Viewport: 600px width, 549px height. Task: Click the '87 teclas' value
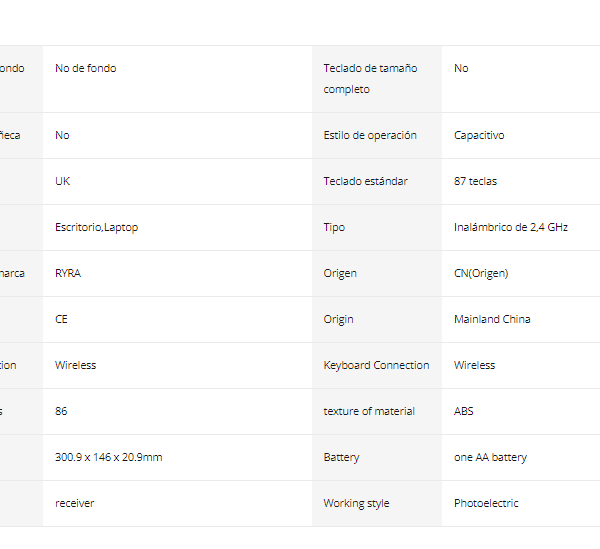pyautogui.click(x=475, y=181)
